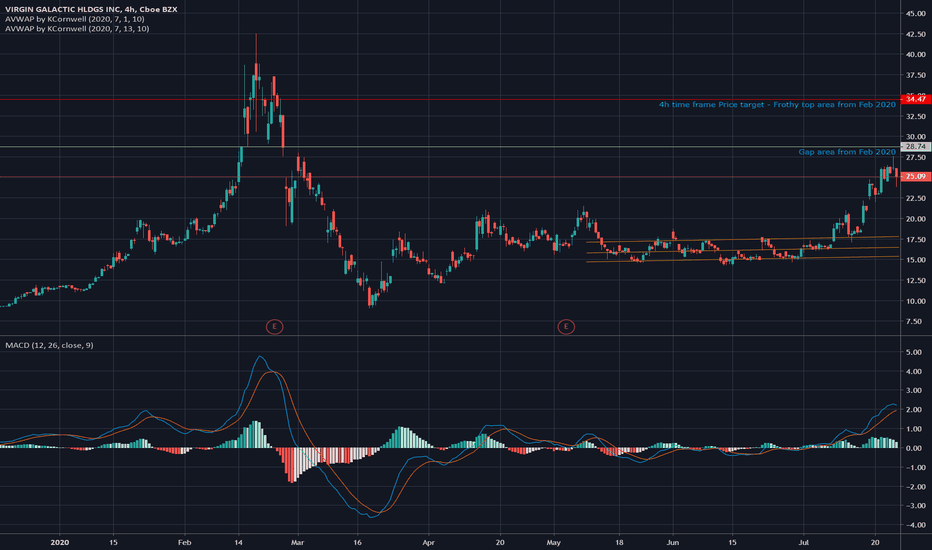
Task: Click the 'May' label on the time axis
Action: point(553,542)
